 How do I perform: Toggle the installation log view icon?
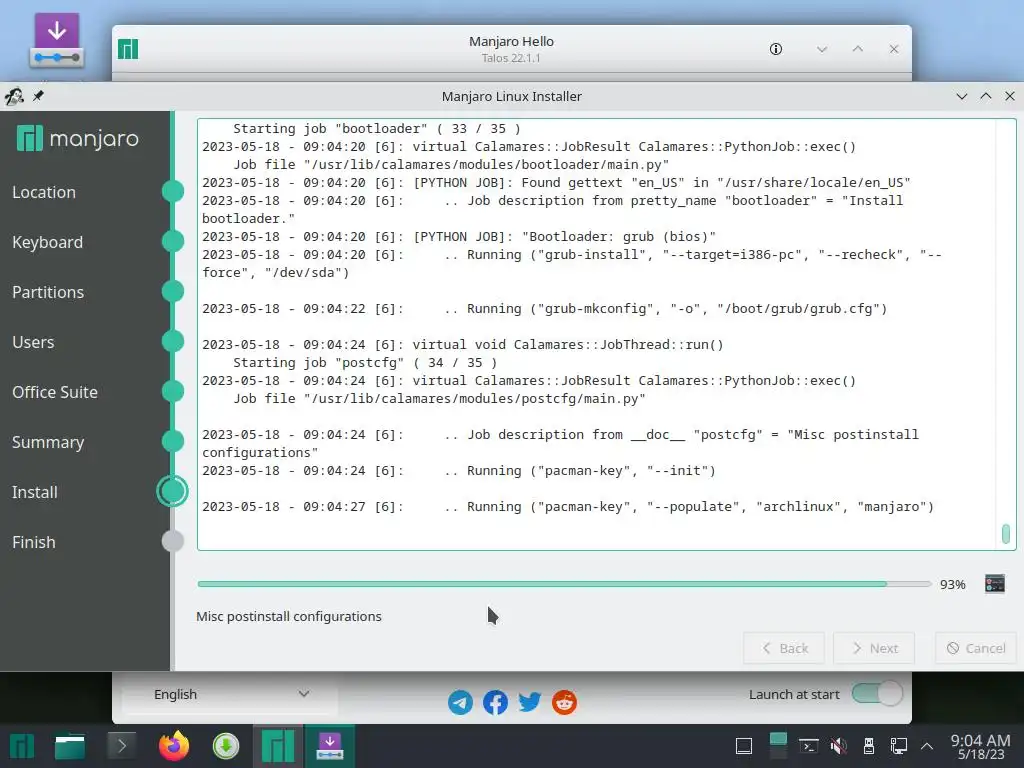(995, 583)
